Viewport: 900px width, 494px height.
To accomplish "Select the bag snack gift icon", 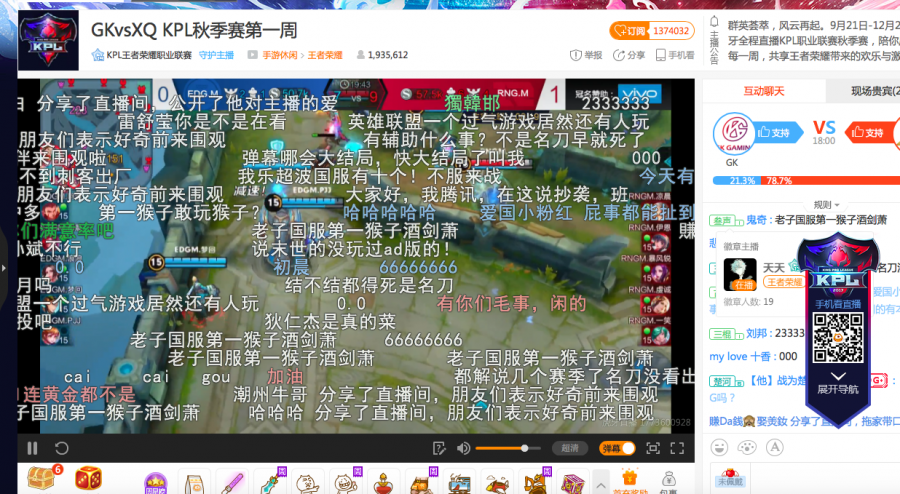I will tap(194, 483).
